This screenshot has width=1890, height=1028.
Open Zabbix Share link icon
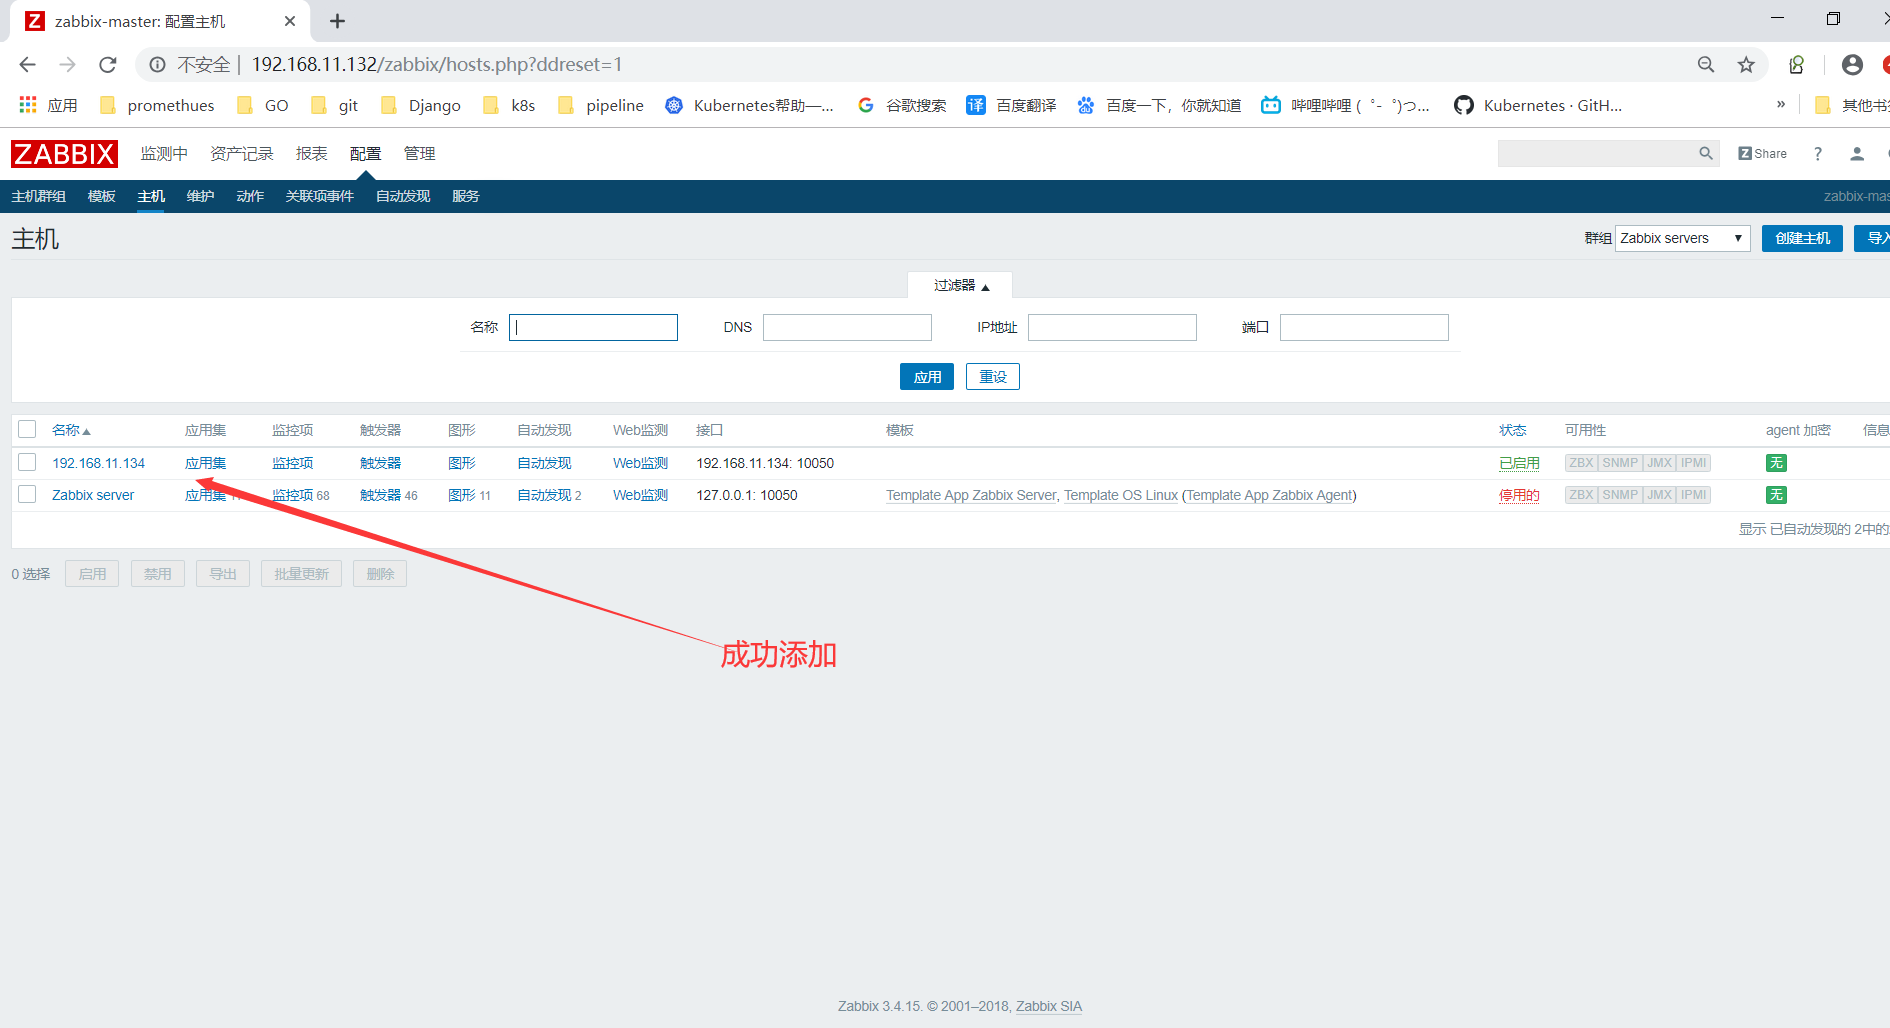coord(1763,153)
